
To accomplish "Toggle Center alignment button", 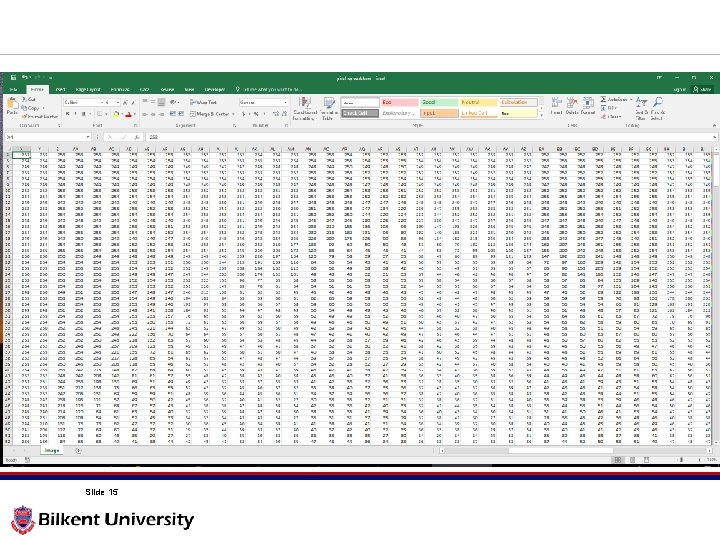I will pyautogui.click(x=153, y=114).
